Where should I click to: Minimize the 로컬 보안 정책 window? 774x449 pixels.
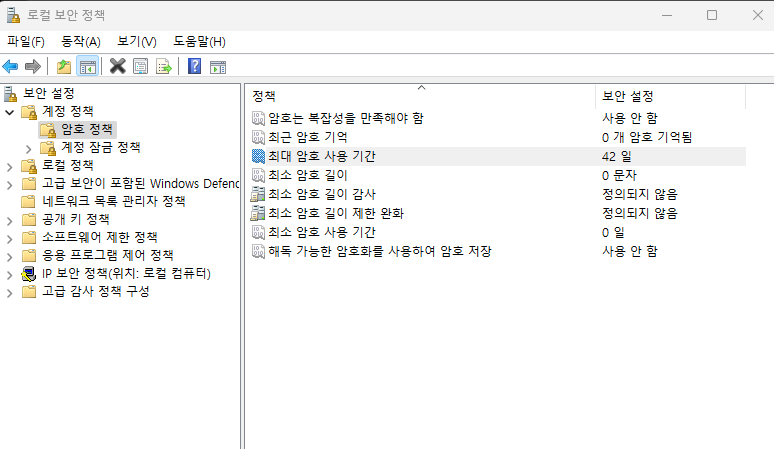click(x=667, y=15)
